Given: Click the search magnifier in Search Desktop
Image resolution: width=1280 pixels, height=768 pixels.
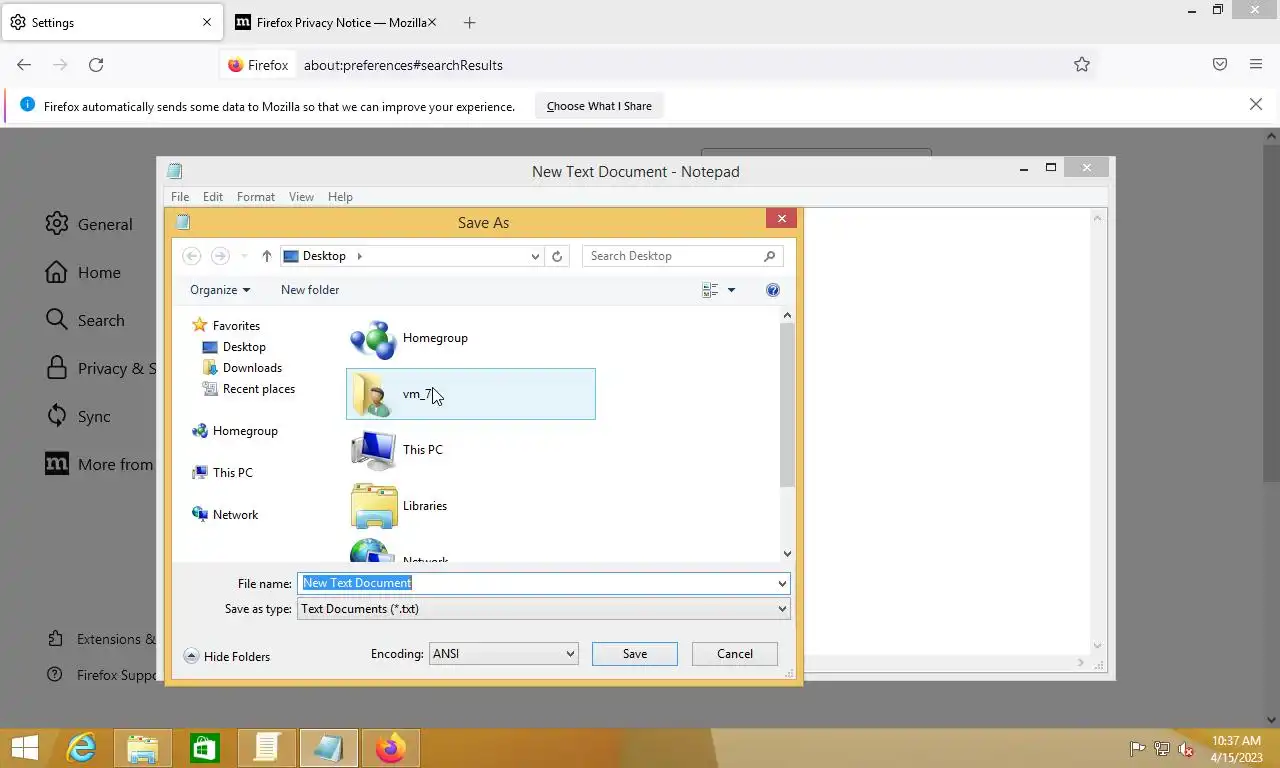Looking at the screenshot, I should pos(769,256).
